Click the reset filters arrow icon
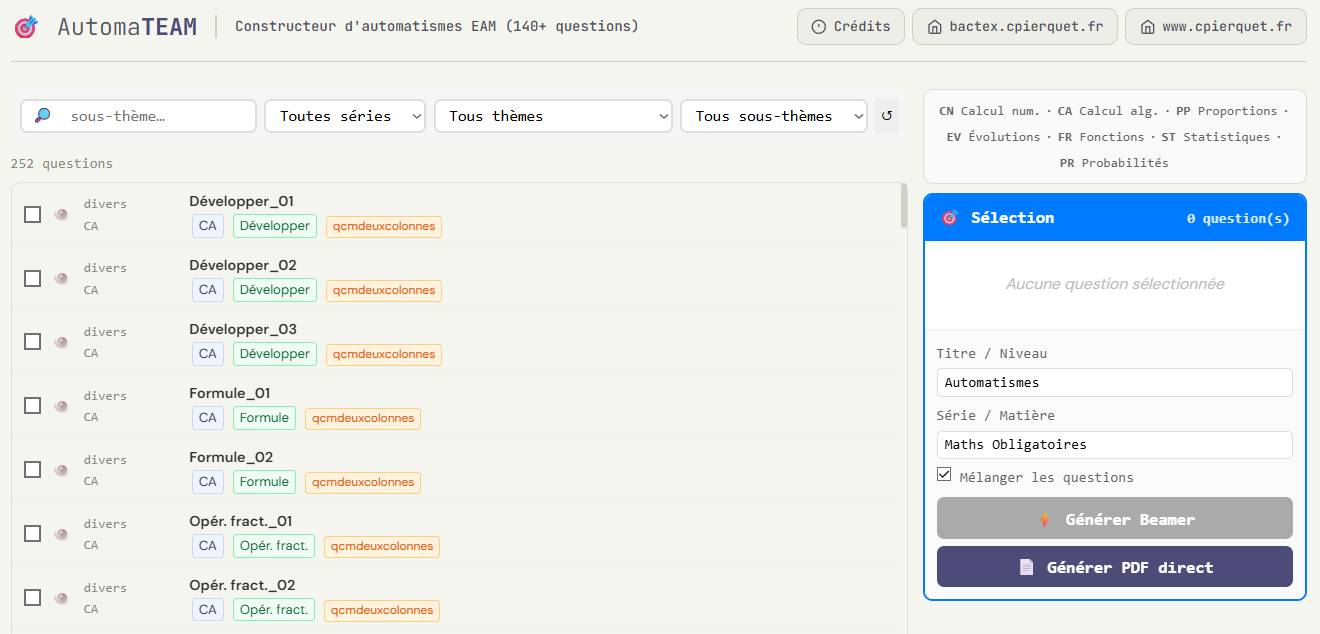This screenshot has height=634, width=1320. [886, 116]
